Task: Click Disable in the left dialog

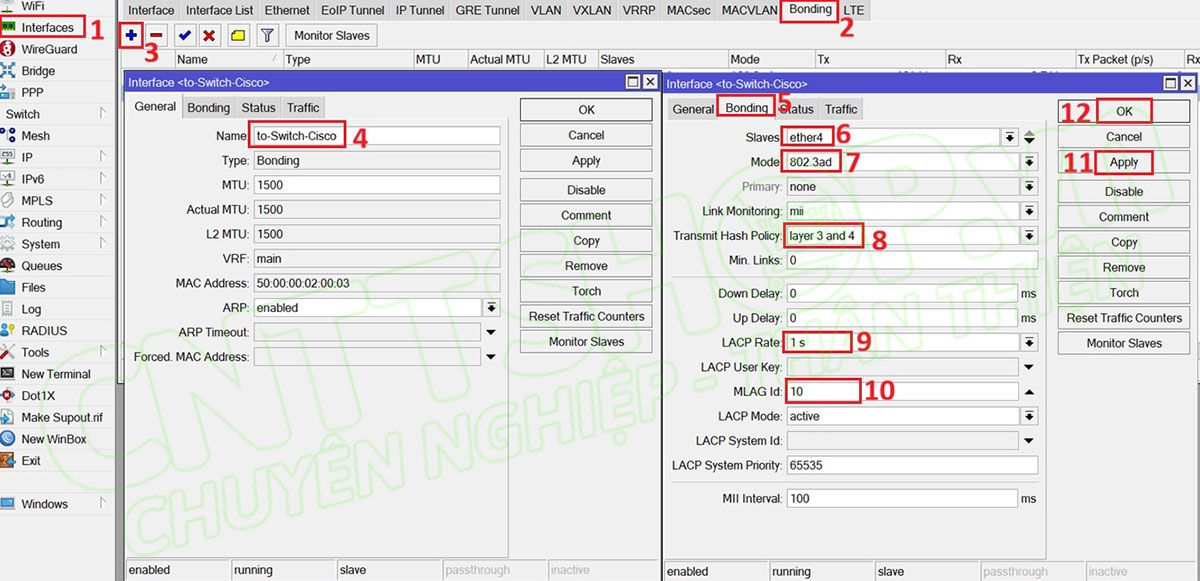Action: (x=586, y=190)
